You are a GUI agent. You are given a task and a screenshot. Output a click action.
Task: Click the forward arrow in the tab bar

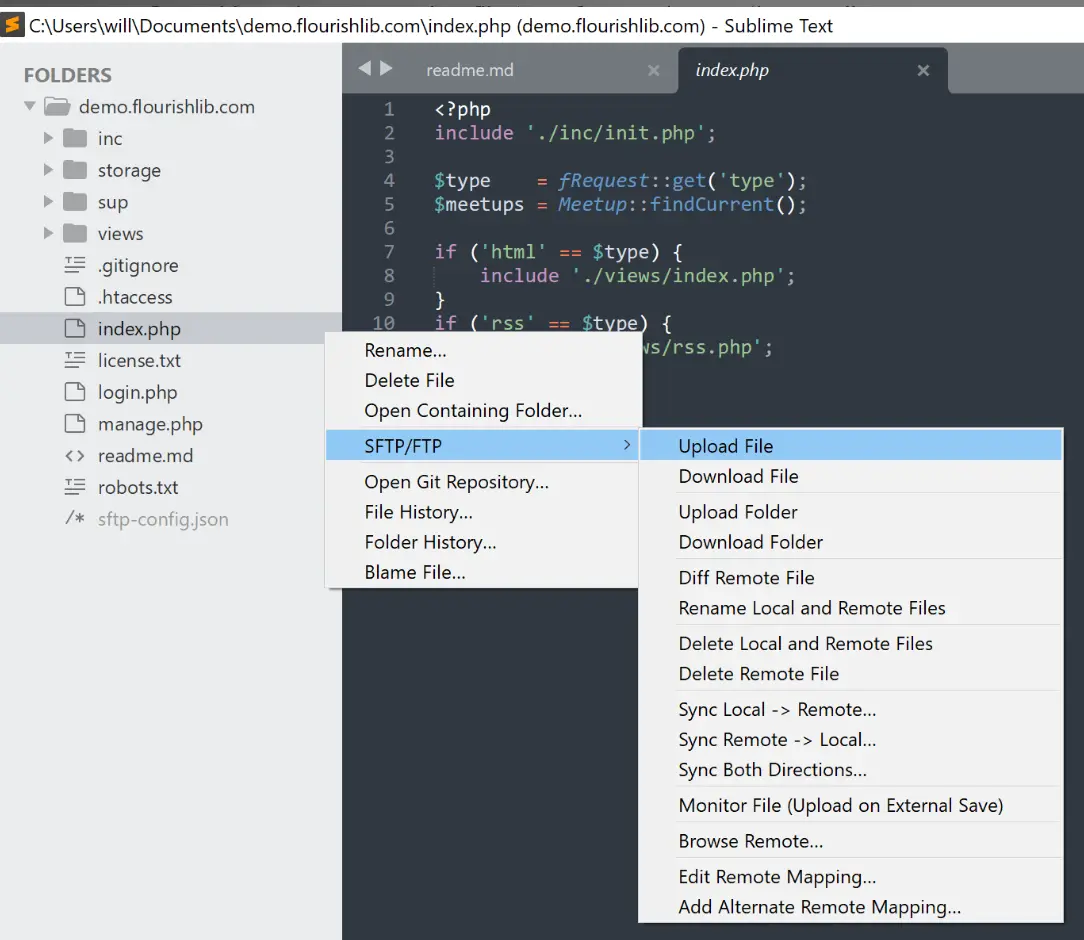click(386, 68)
